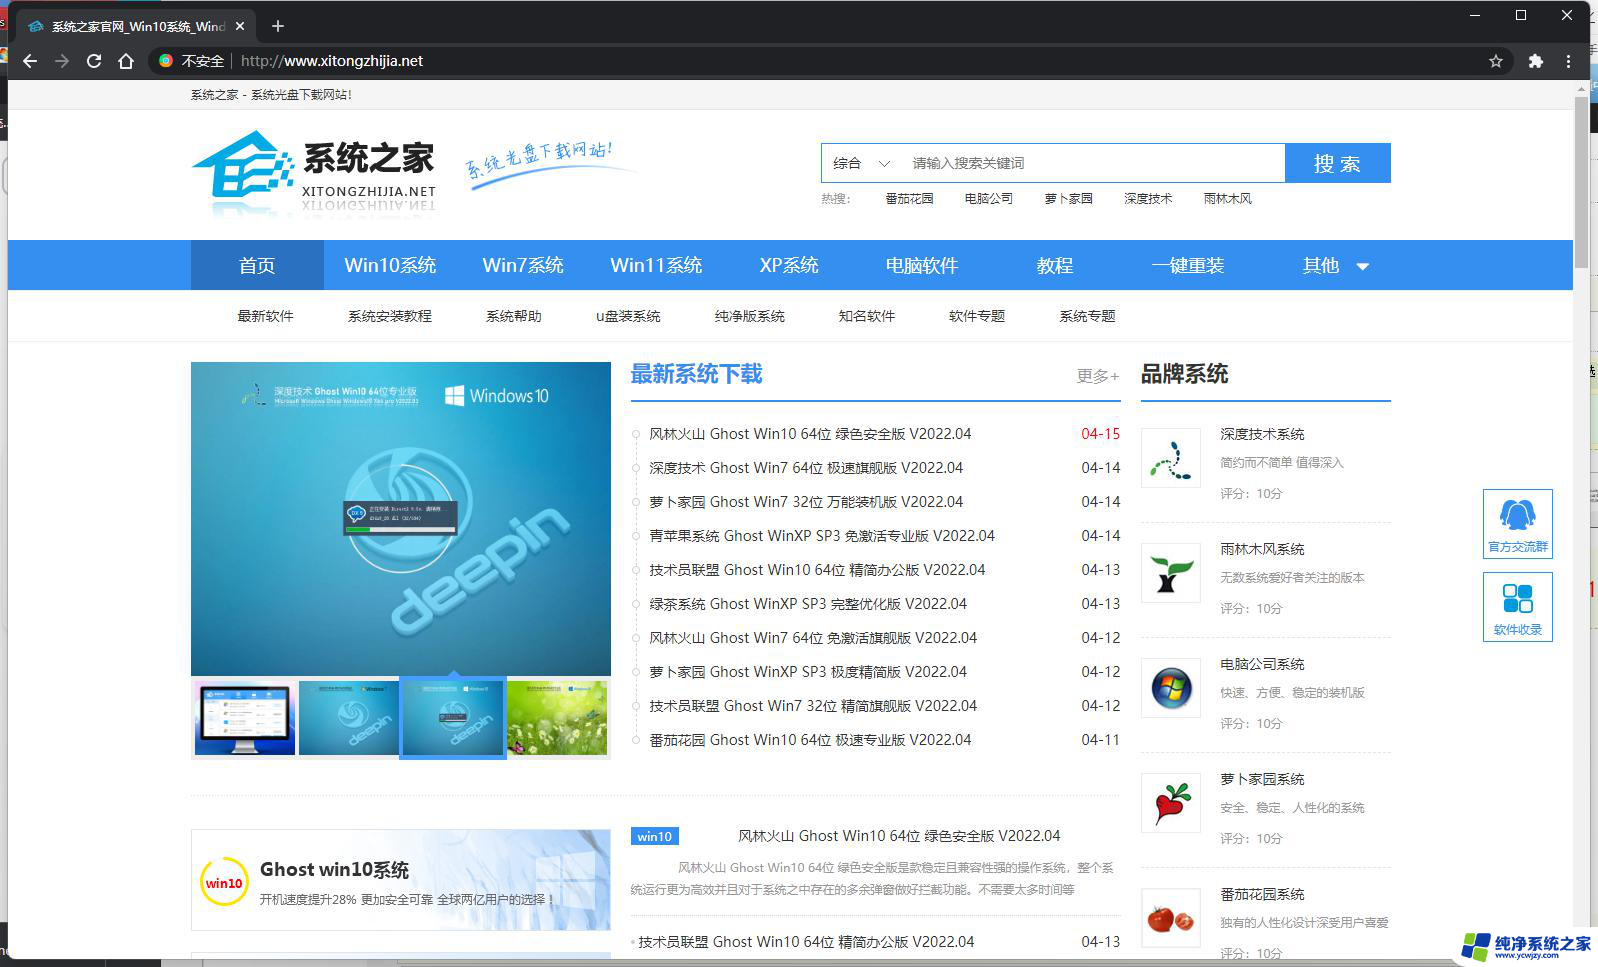This screenshot has height=967, width=1598.
Task: Open the 软件专题 sub-navigation link
Action: click(977, 316)
